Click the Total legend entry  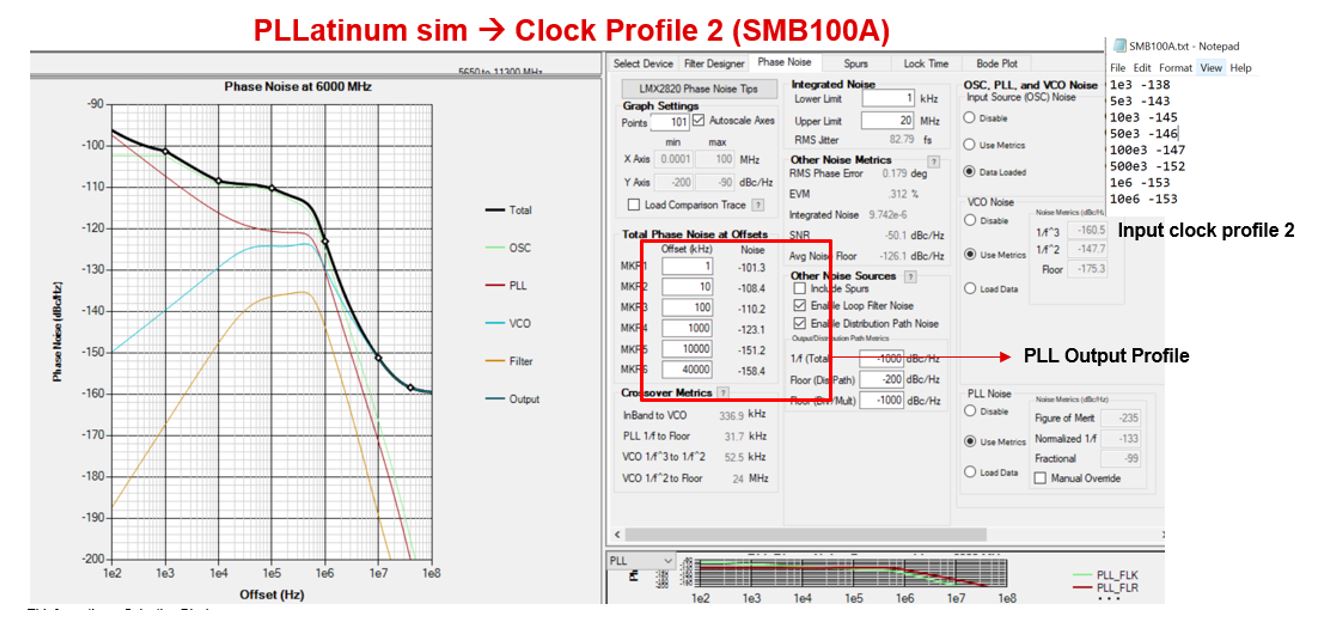[510, 211]
